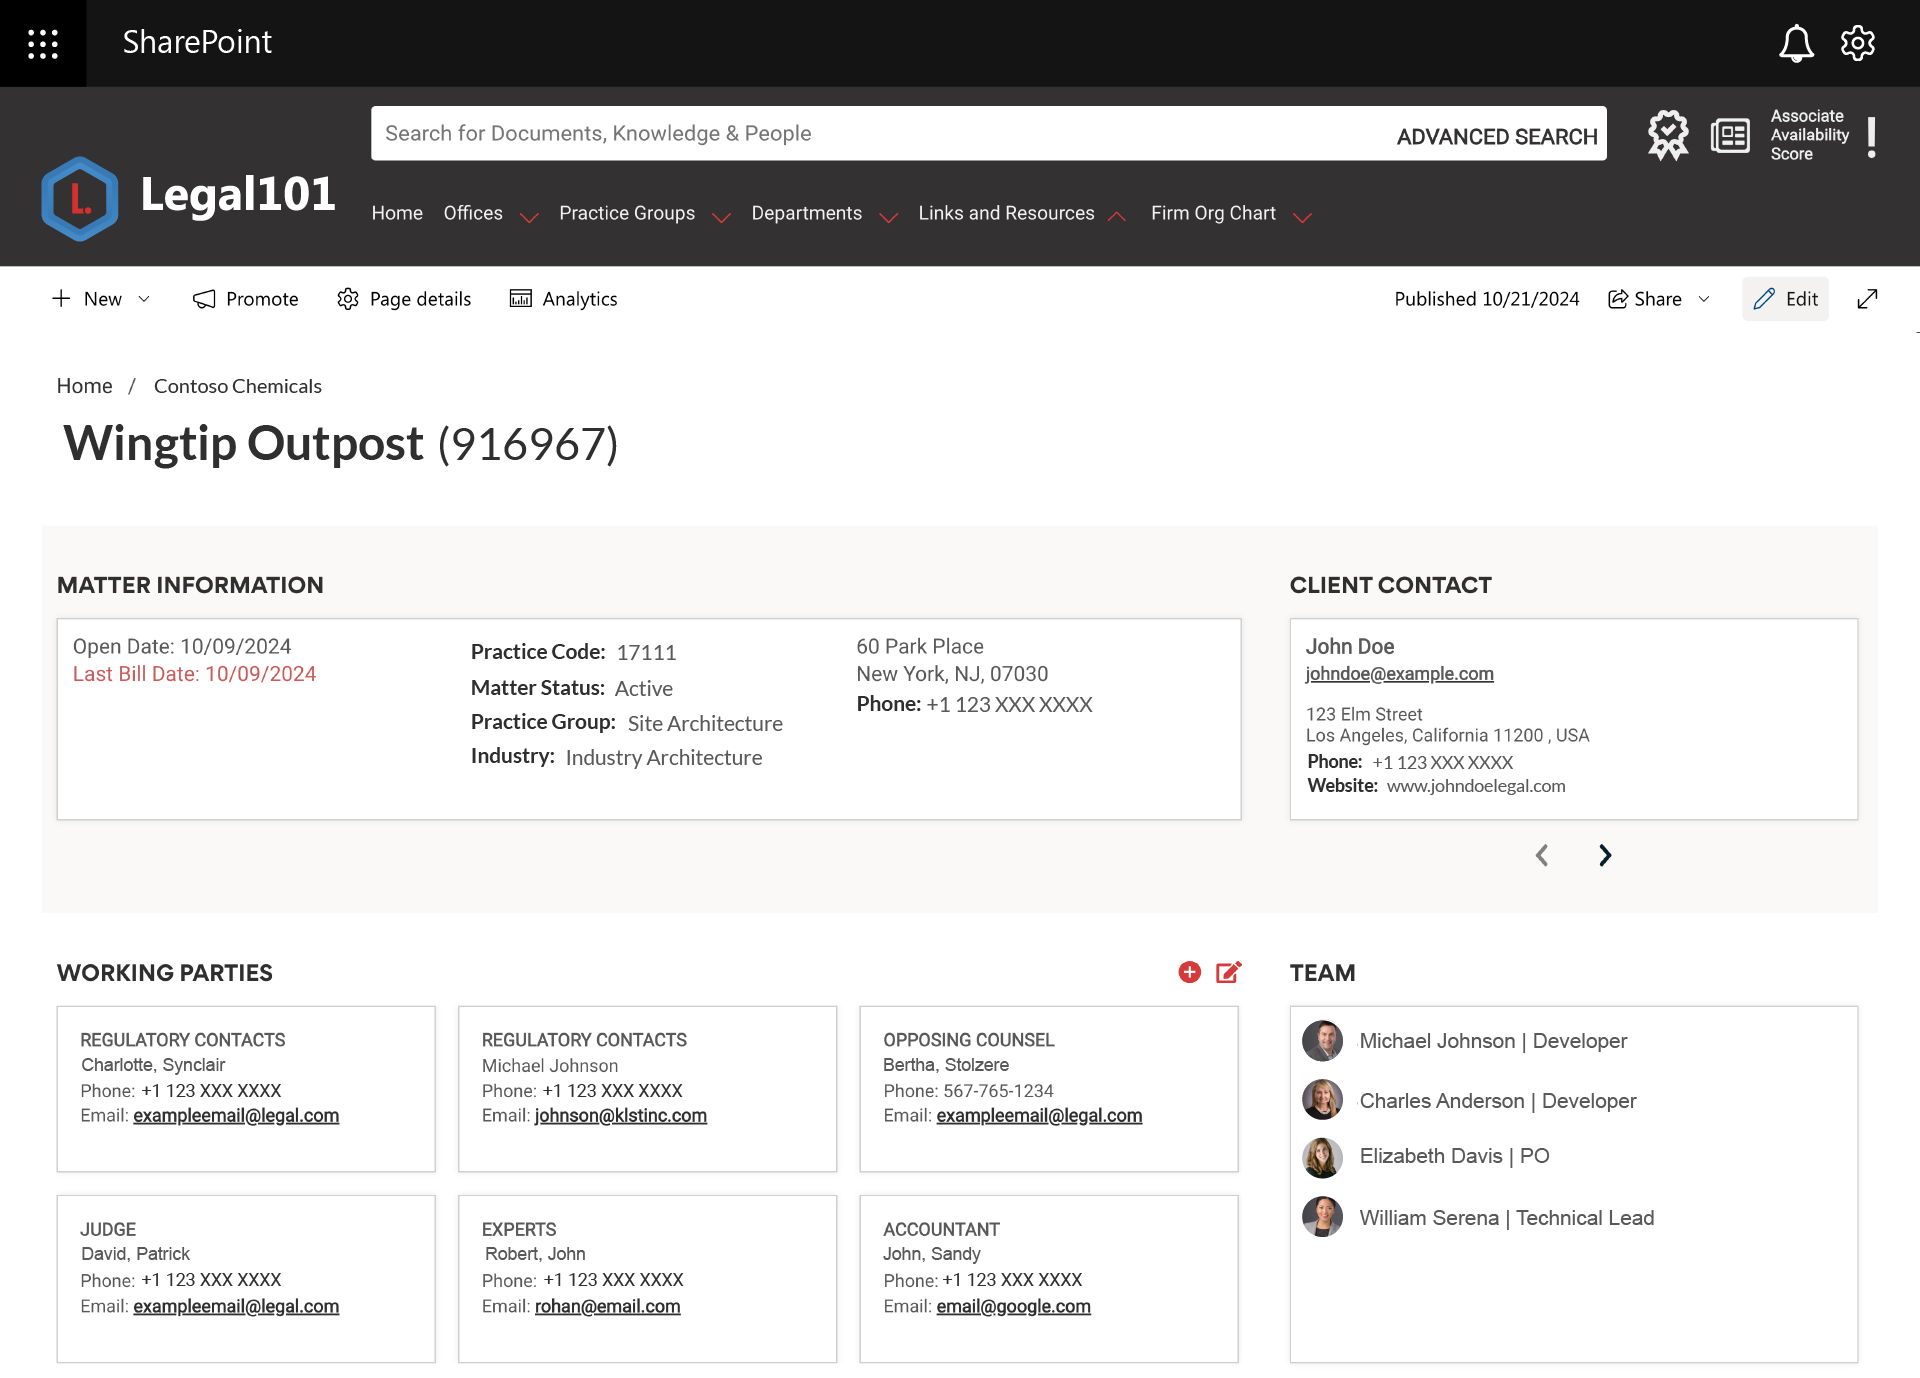Click the Promote megaphone icon
The image size is (1920, 1378).
[204, 299]
